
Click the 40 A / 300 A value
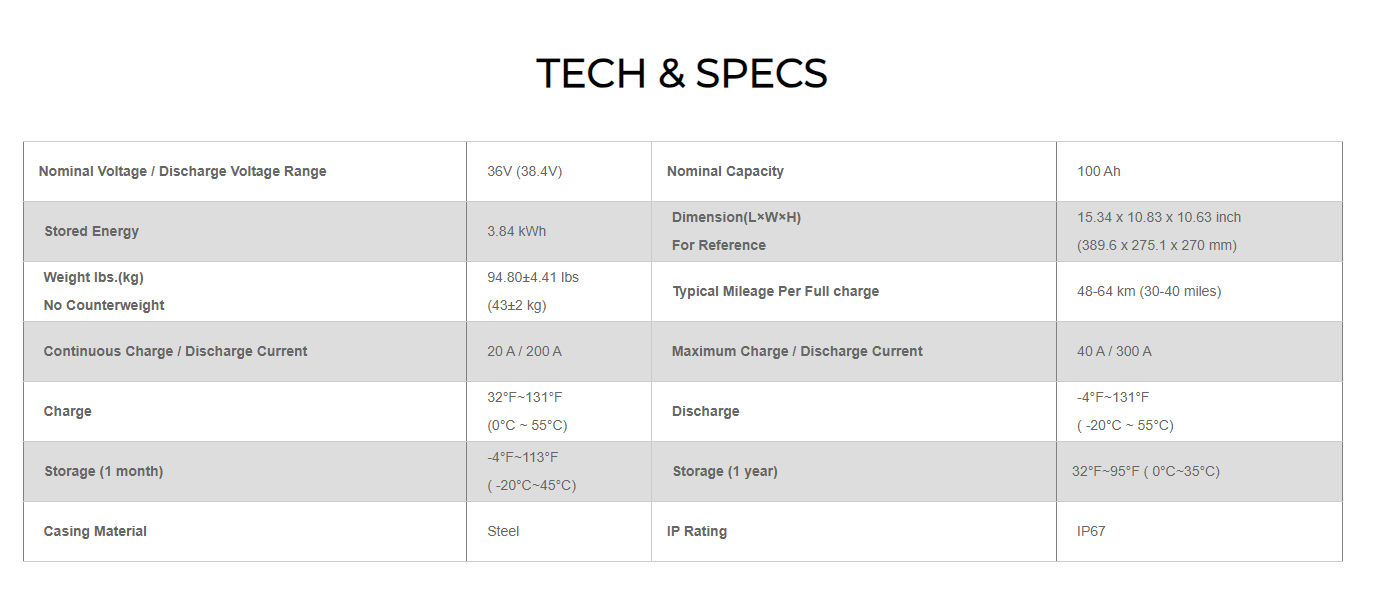tap(1114, 351)
